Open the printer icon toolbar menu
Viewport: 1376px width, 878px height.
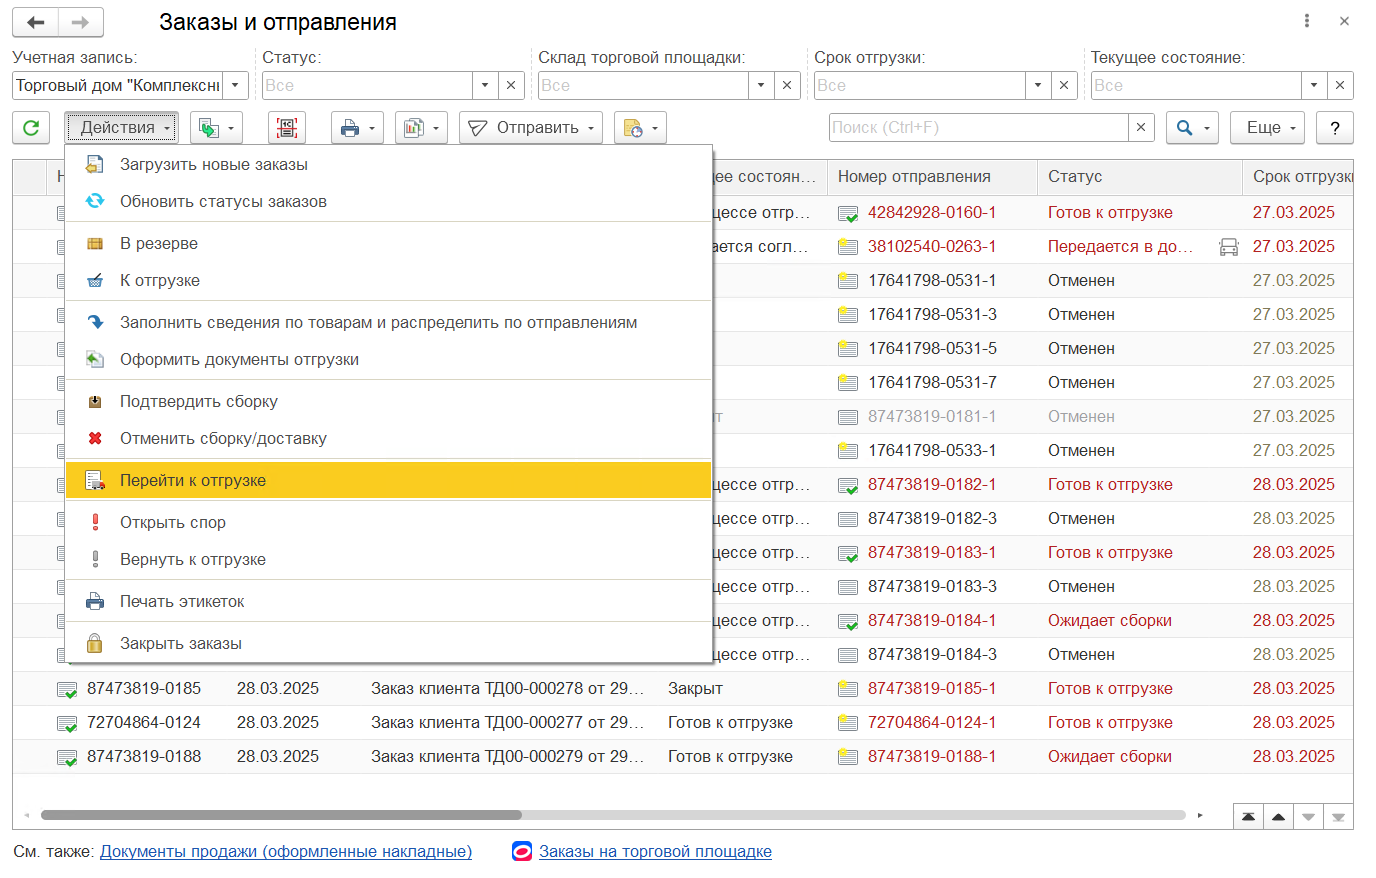[357, 128]
